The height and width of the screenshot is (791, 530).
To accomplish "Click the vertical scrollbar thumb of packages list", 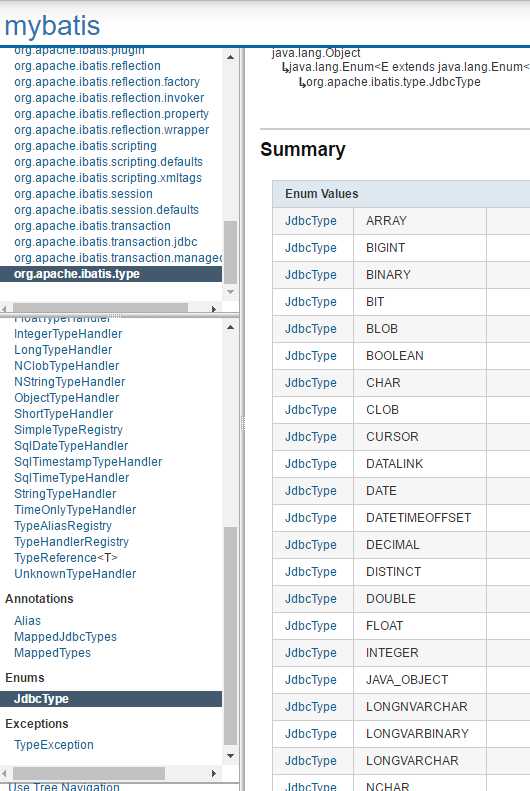I will pyautogui.click(x=230, y=252).
